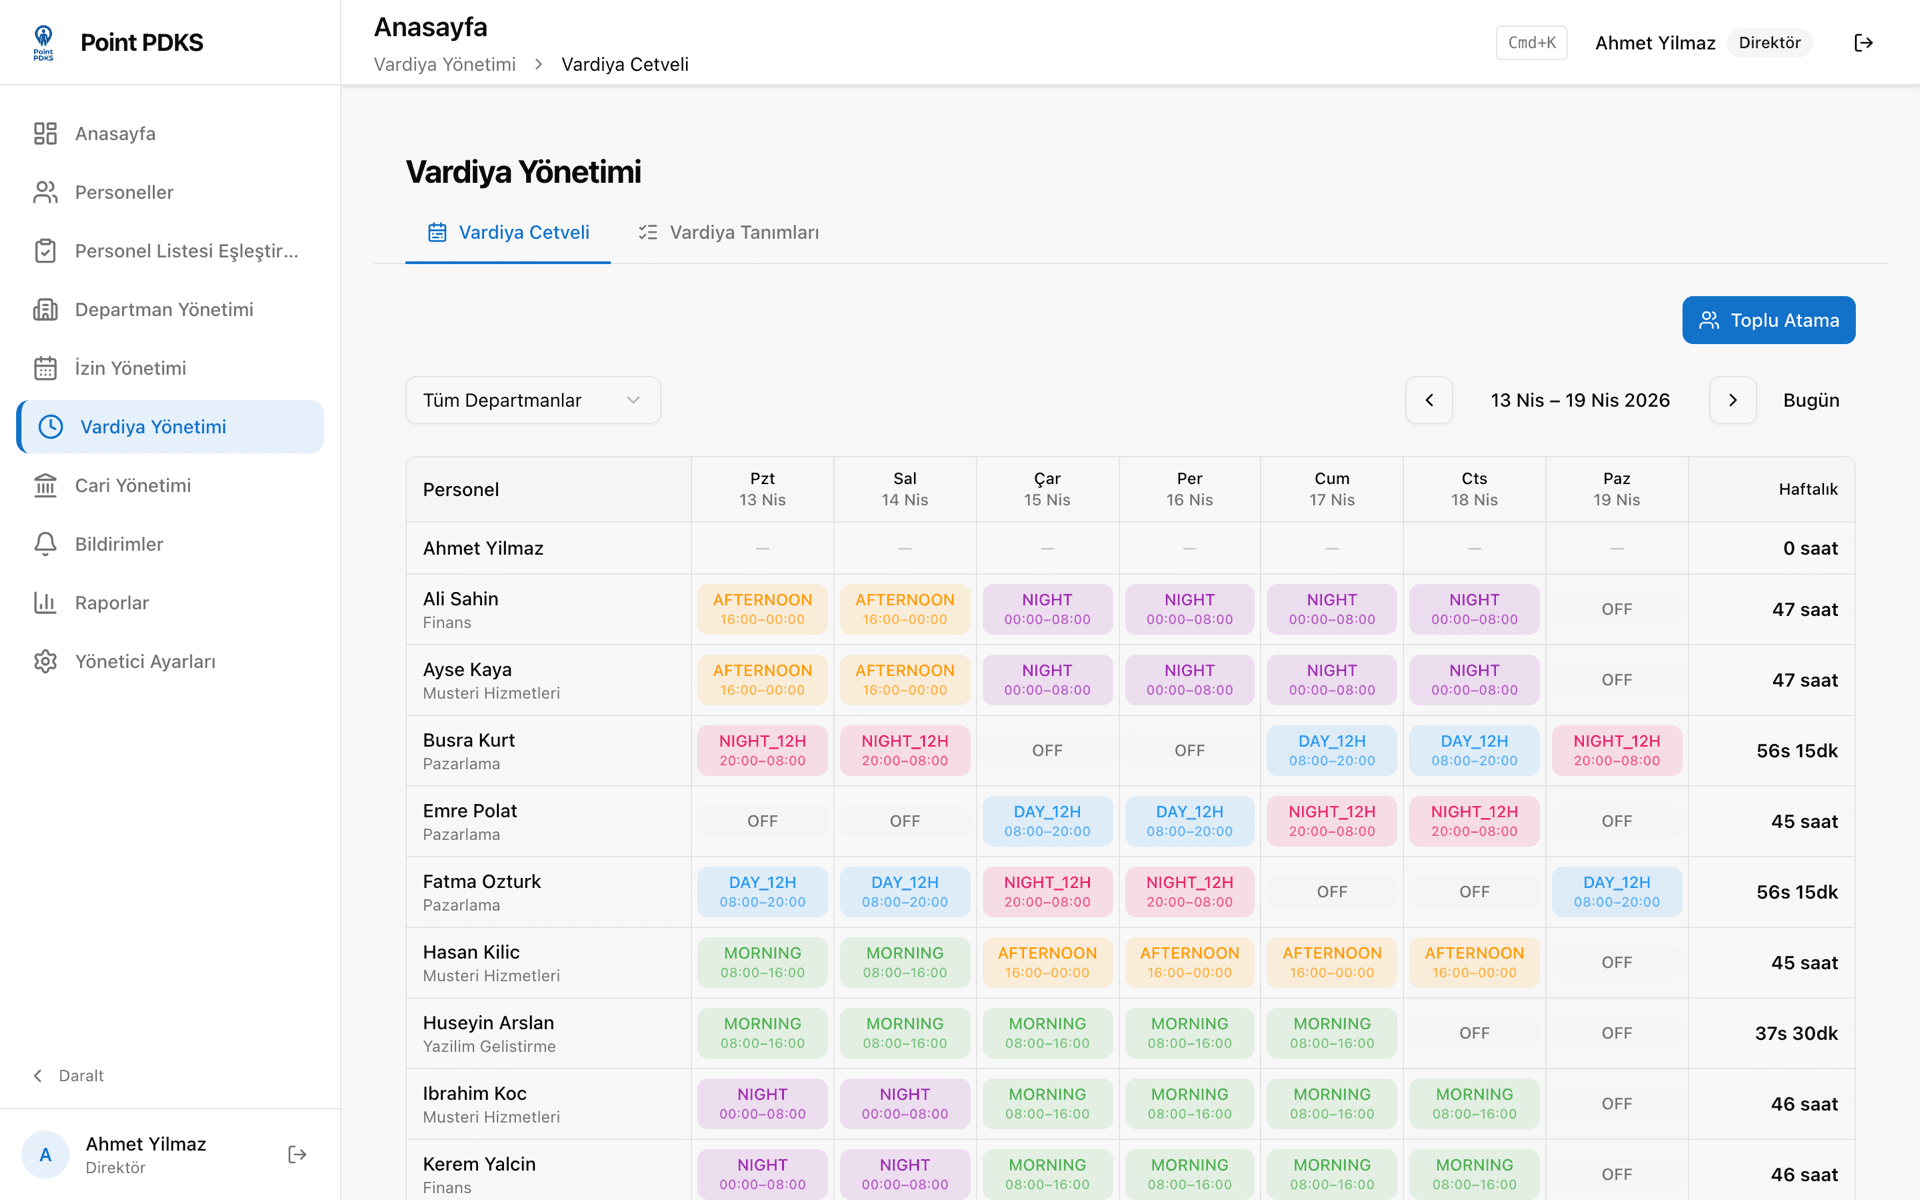Click Direktör role badge in header
This screenshot has width=1920, height=1200.
pyautogui.click(x=1769, y=43)
